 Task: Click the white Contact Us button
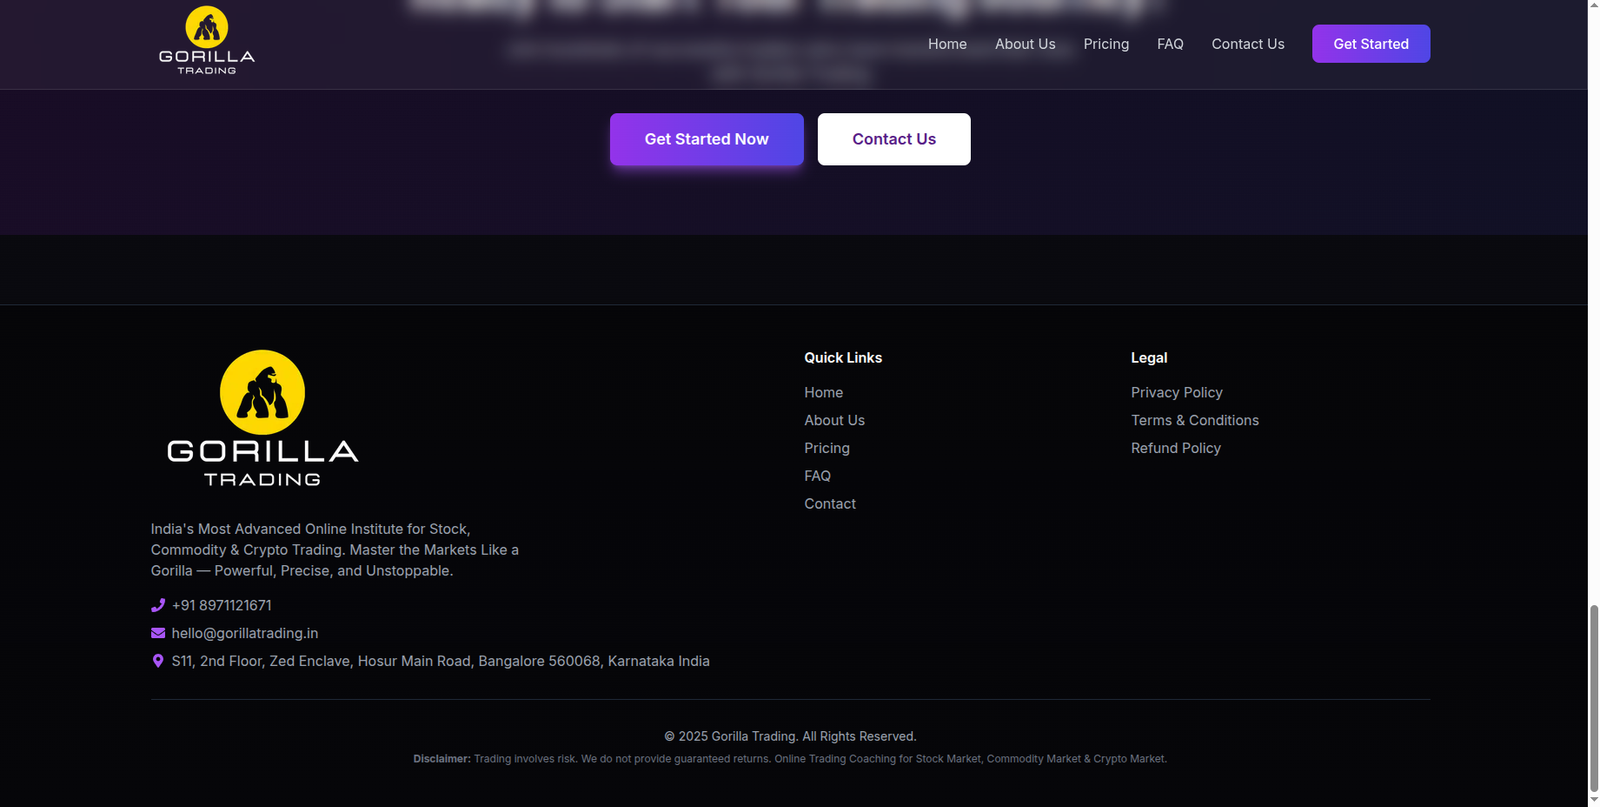point(894,139)
